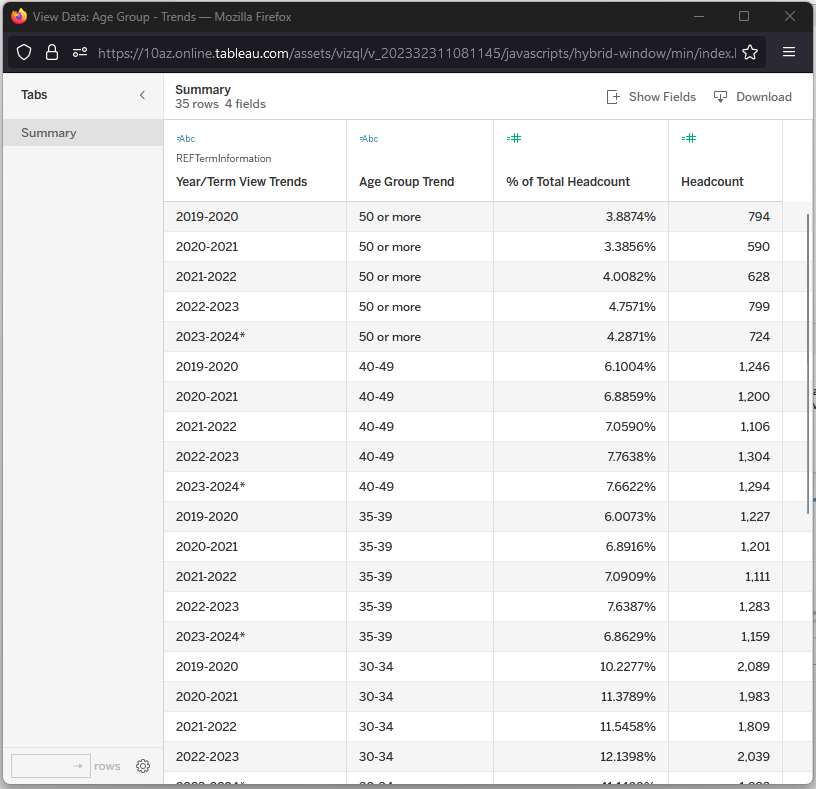Click the % of Total Headcount column header
816x789 pixels.
568,182
